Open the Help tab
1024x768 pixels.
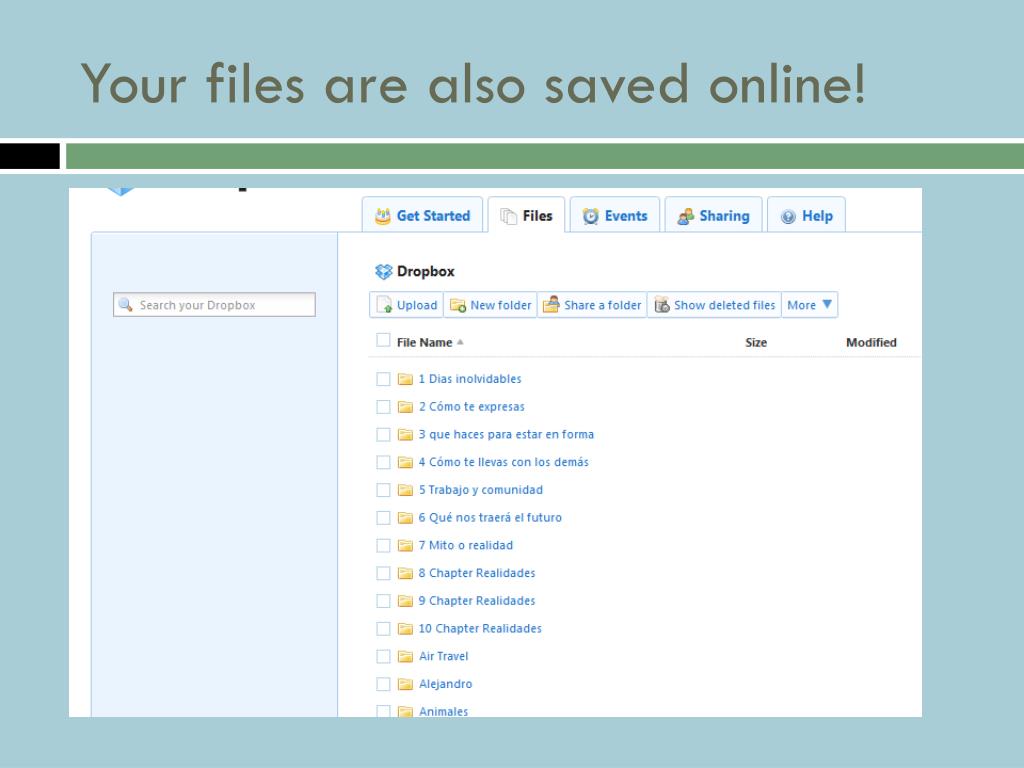pyautogui.click(x=807, y=216)
